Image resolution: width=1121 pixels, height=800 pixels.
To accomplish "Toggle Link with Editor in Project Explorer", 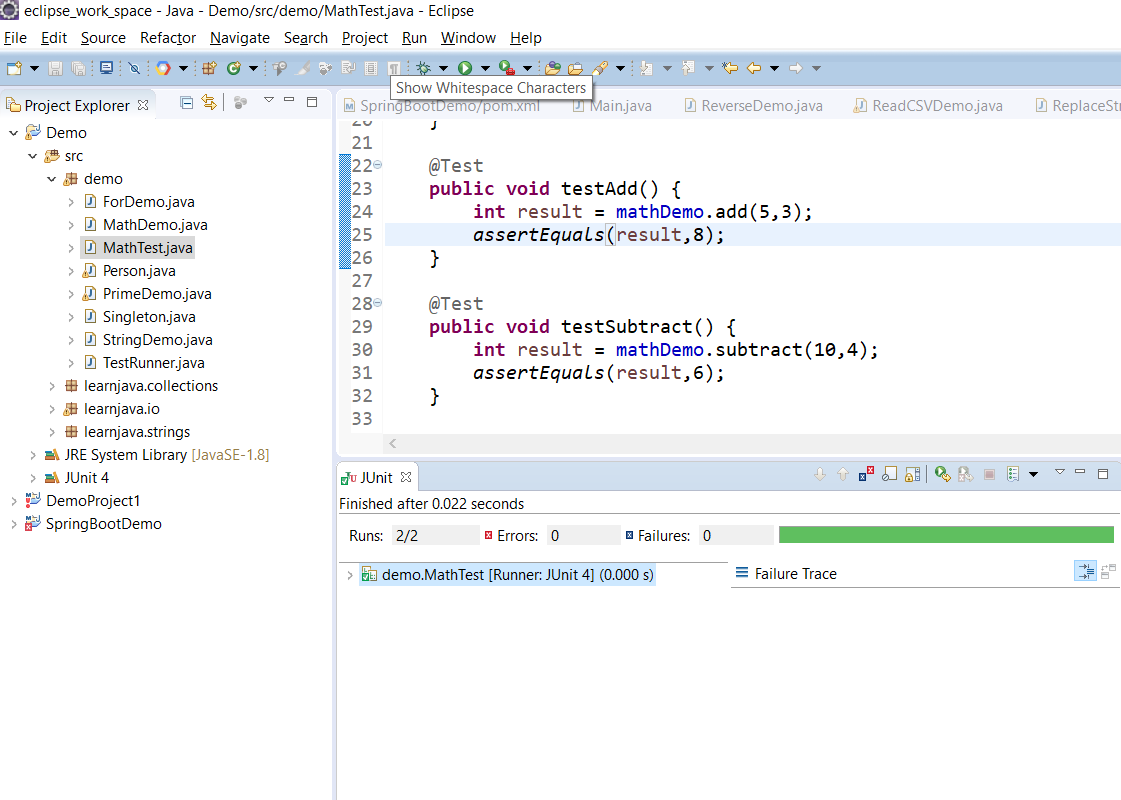I will (x=209, y=102).
